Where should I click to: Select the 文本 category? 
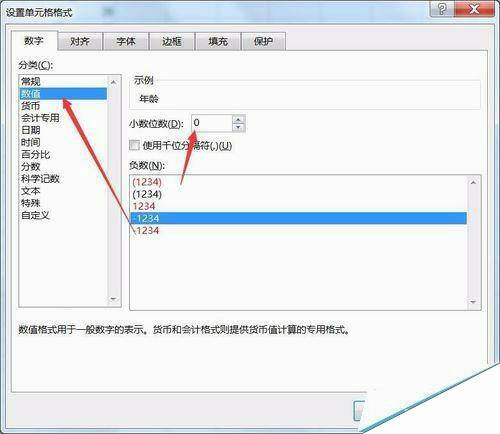(x=63, y=191)
